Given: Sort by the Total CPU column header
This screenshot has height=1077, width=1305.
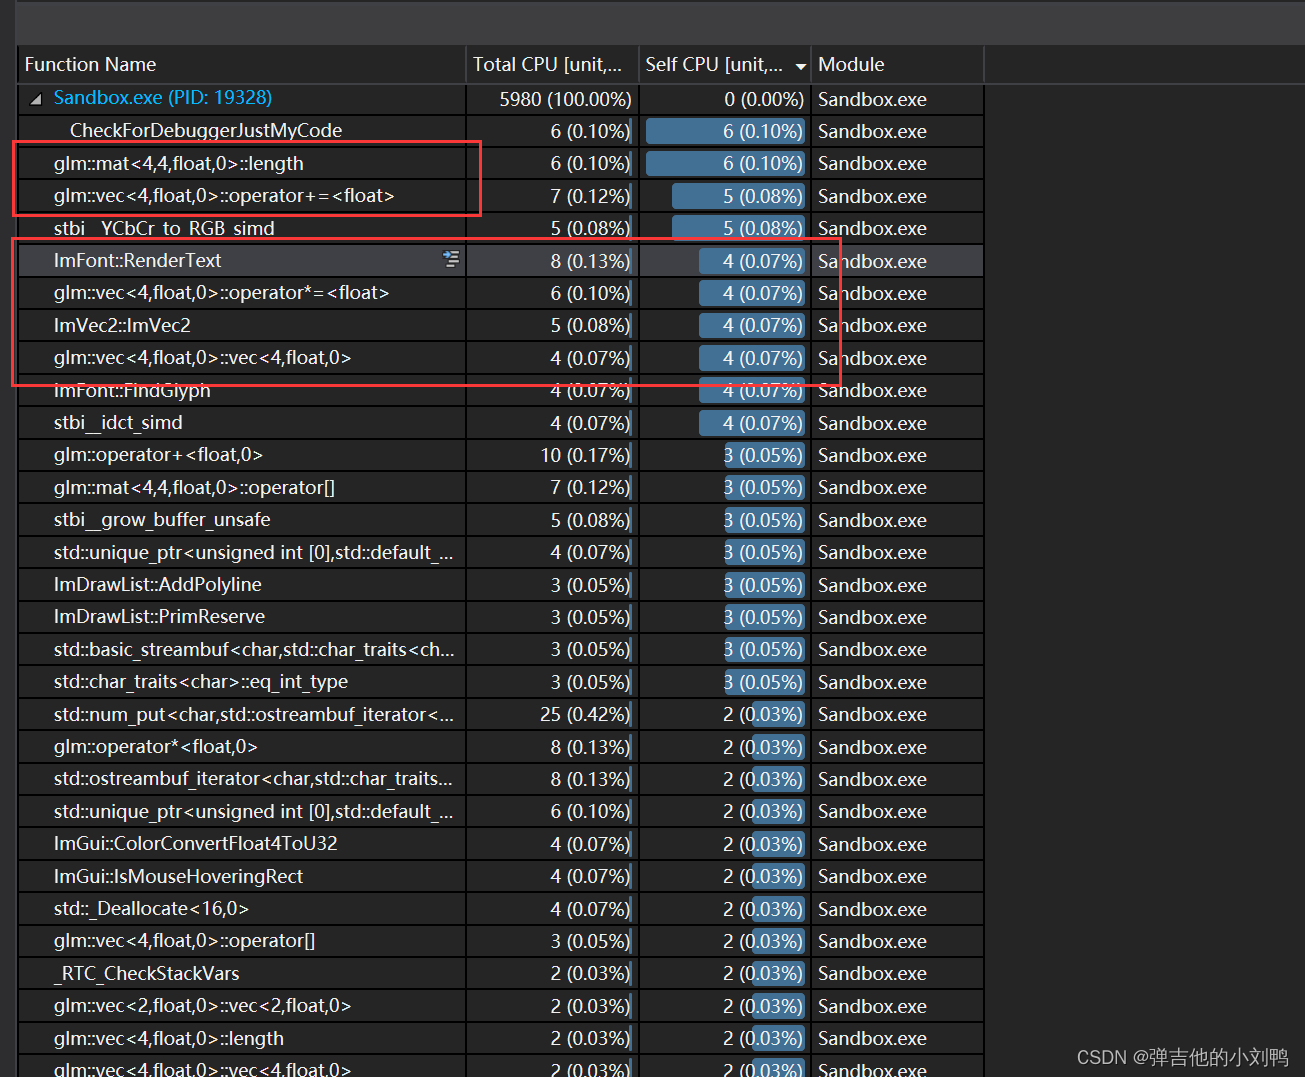Looking at the screenshot, I should click(x=552, y=64).
